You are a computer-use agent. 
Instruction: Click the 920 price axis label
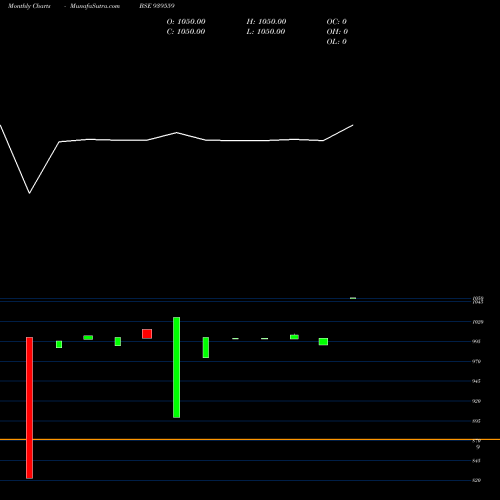tap(477, 401)
